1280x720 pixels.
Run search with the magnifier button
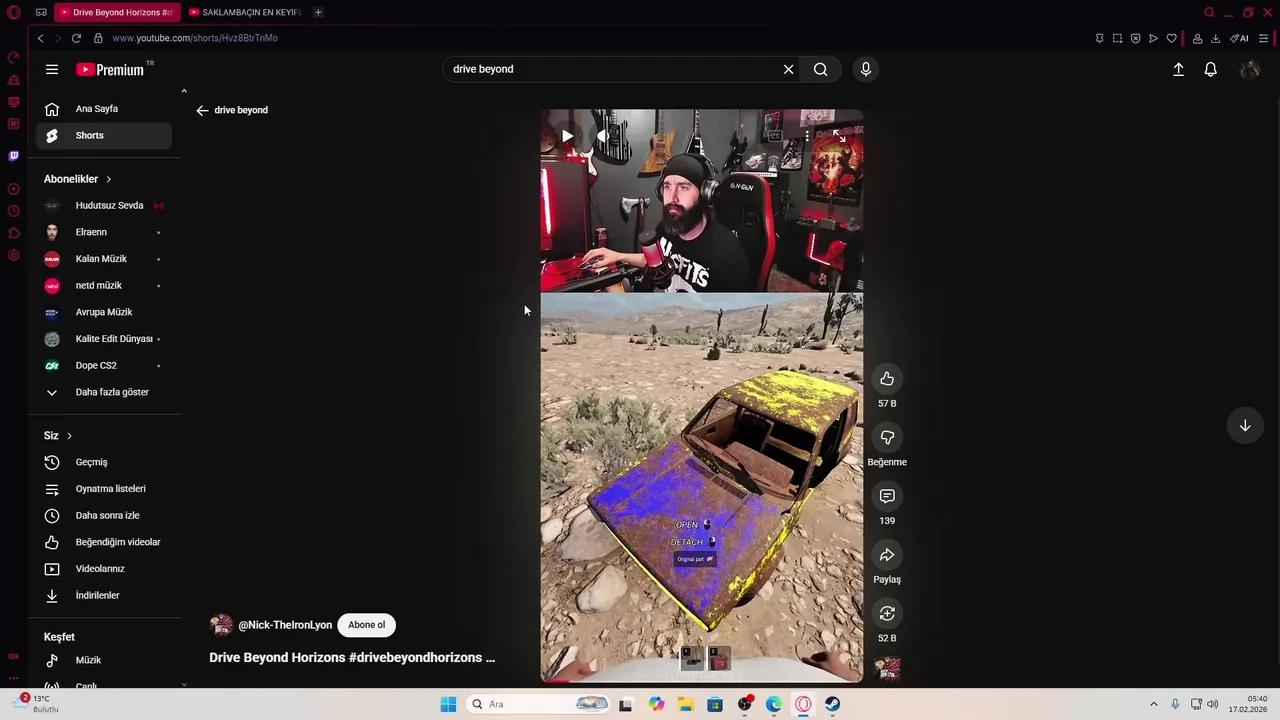[x=820, y=69]
